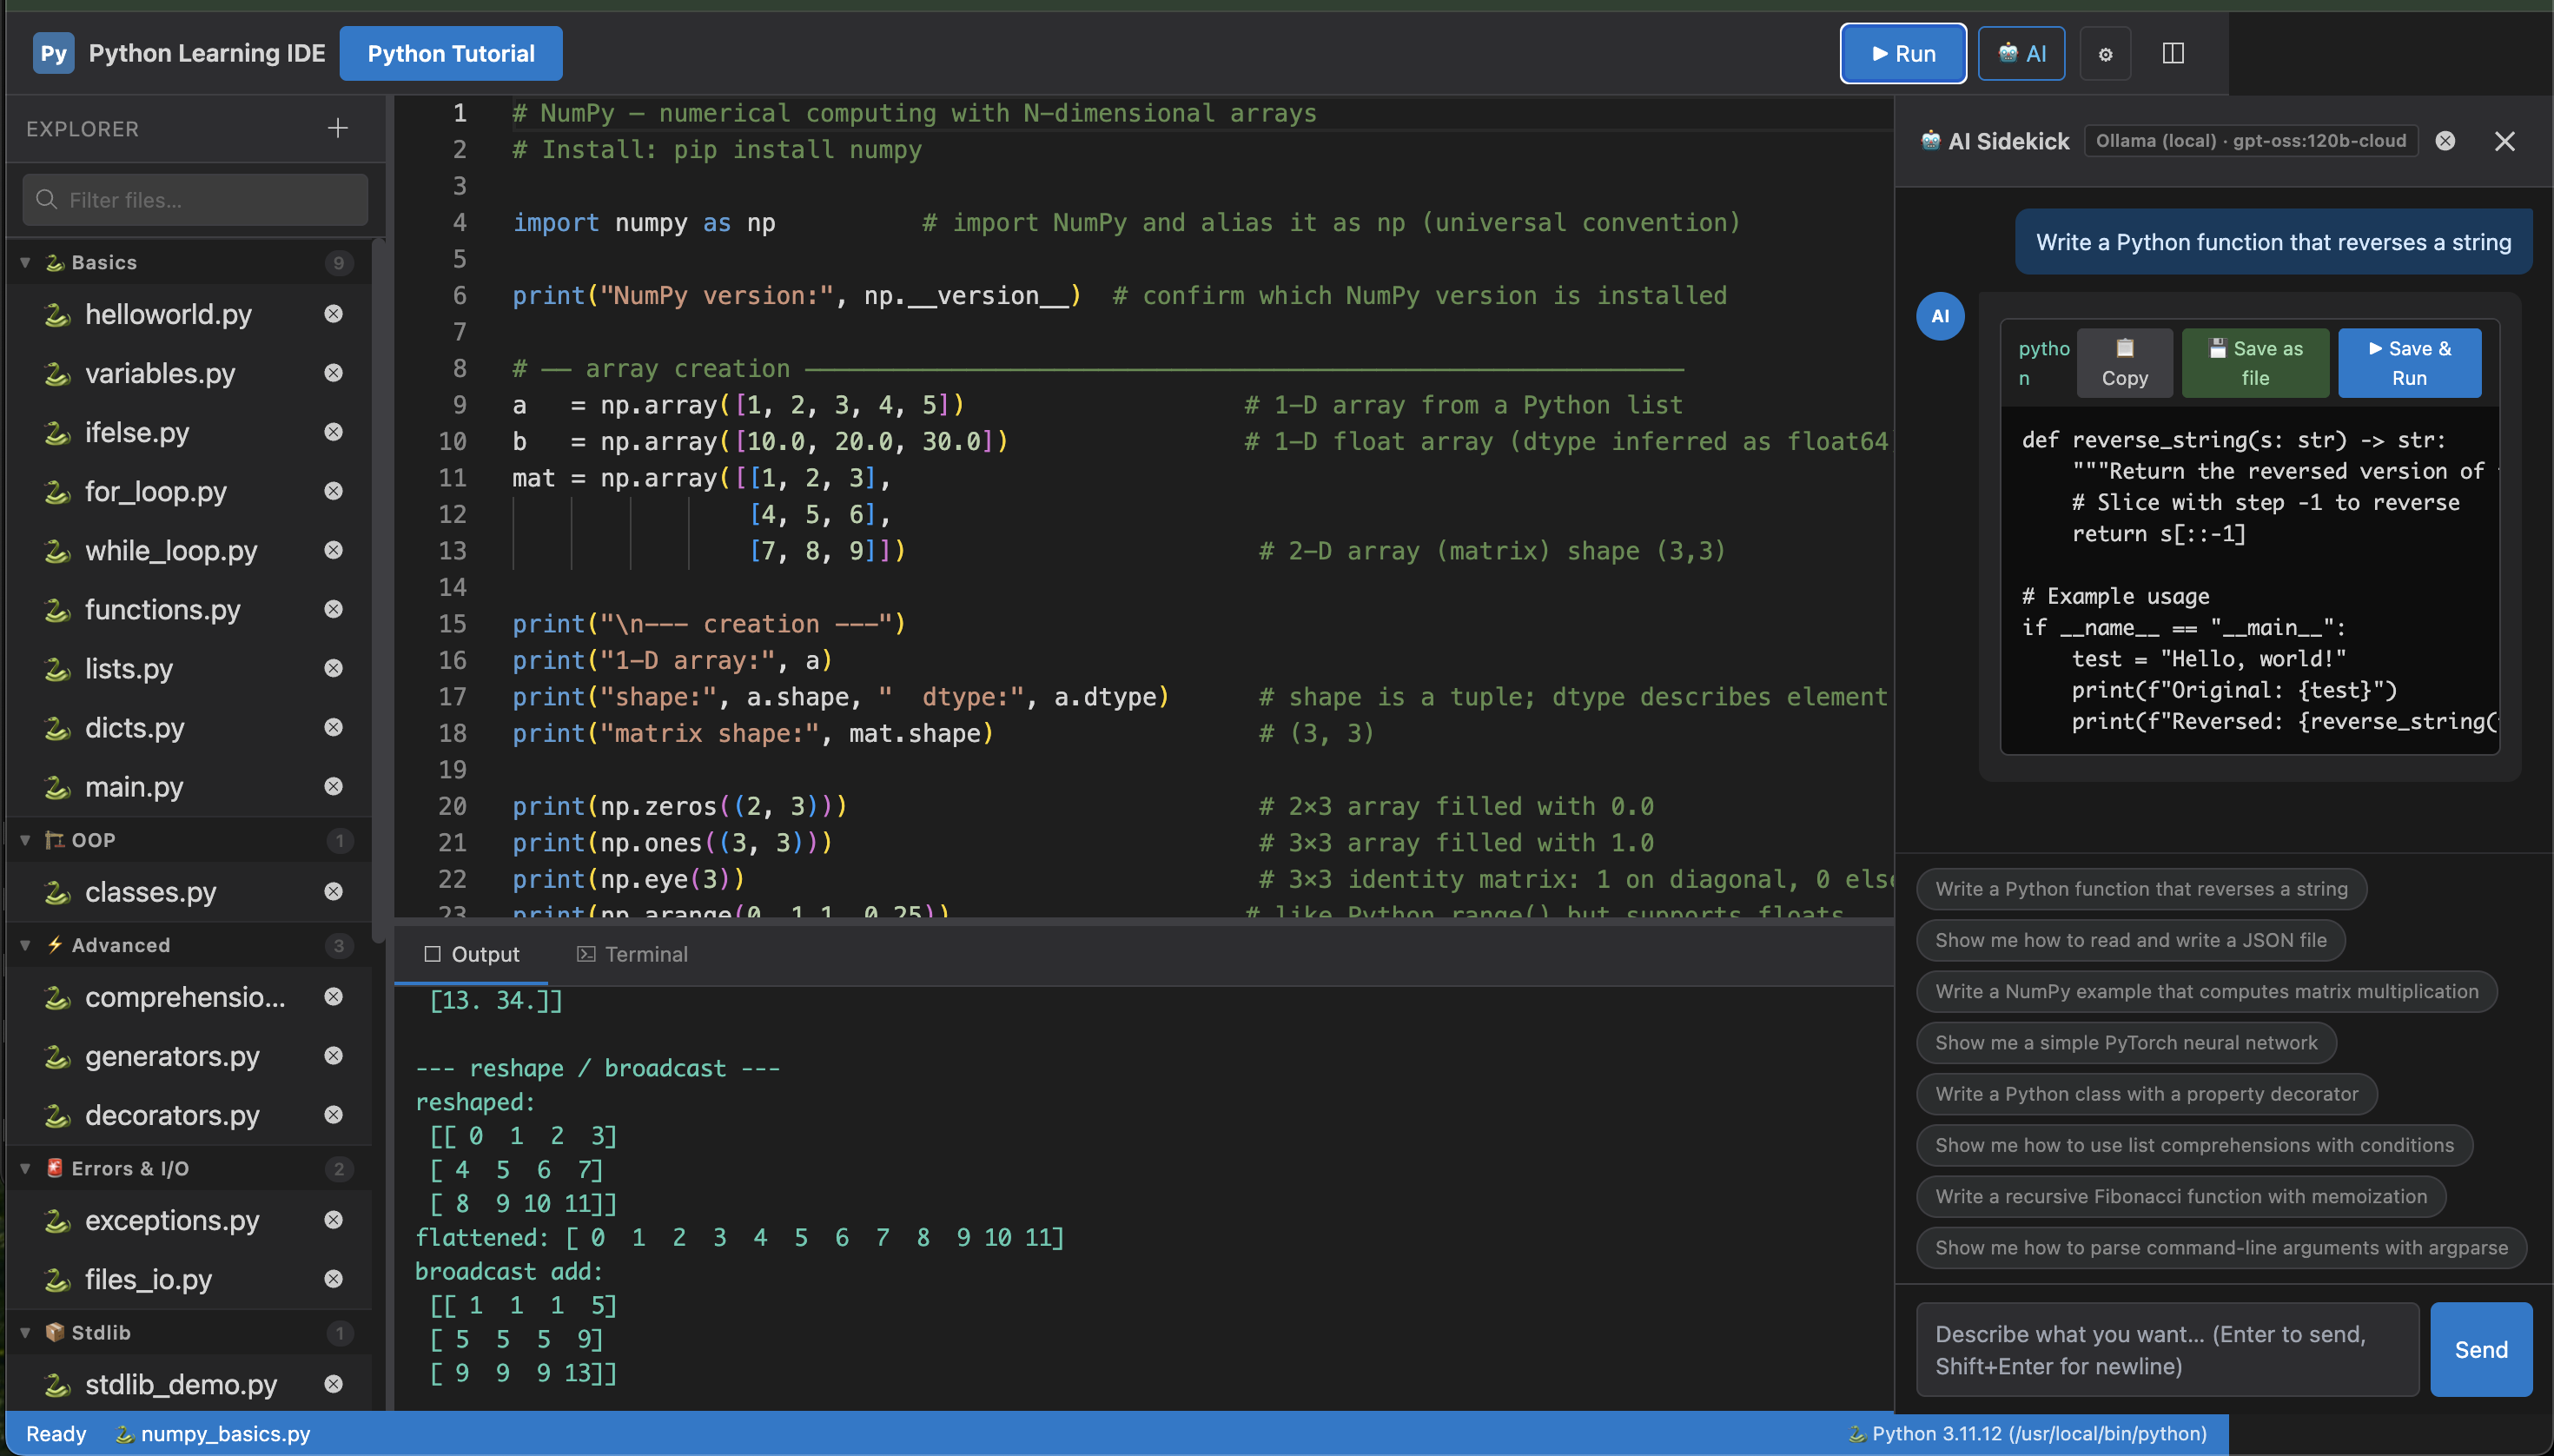Send the chat message
The image size is (2554, 1456).
[2481, 1349]
